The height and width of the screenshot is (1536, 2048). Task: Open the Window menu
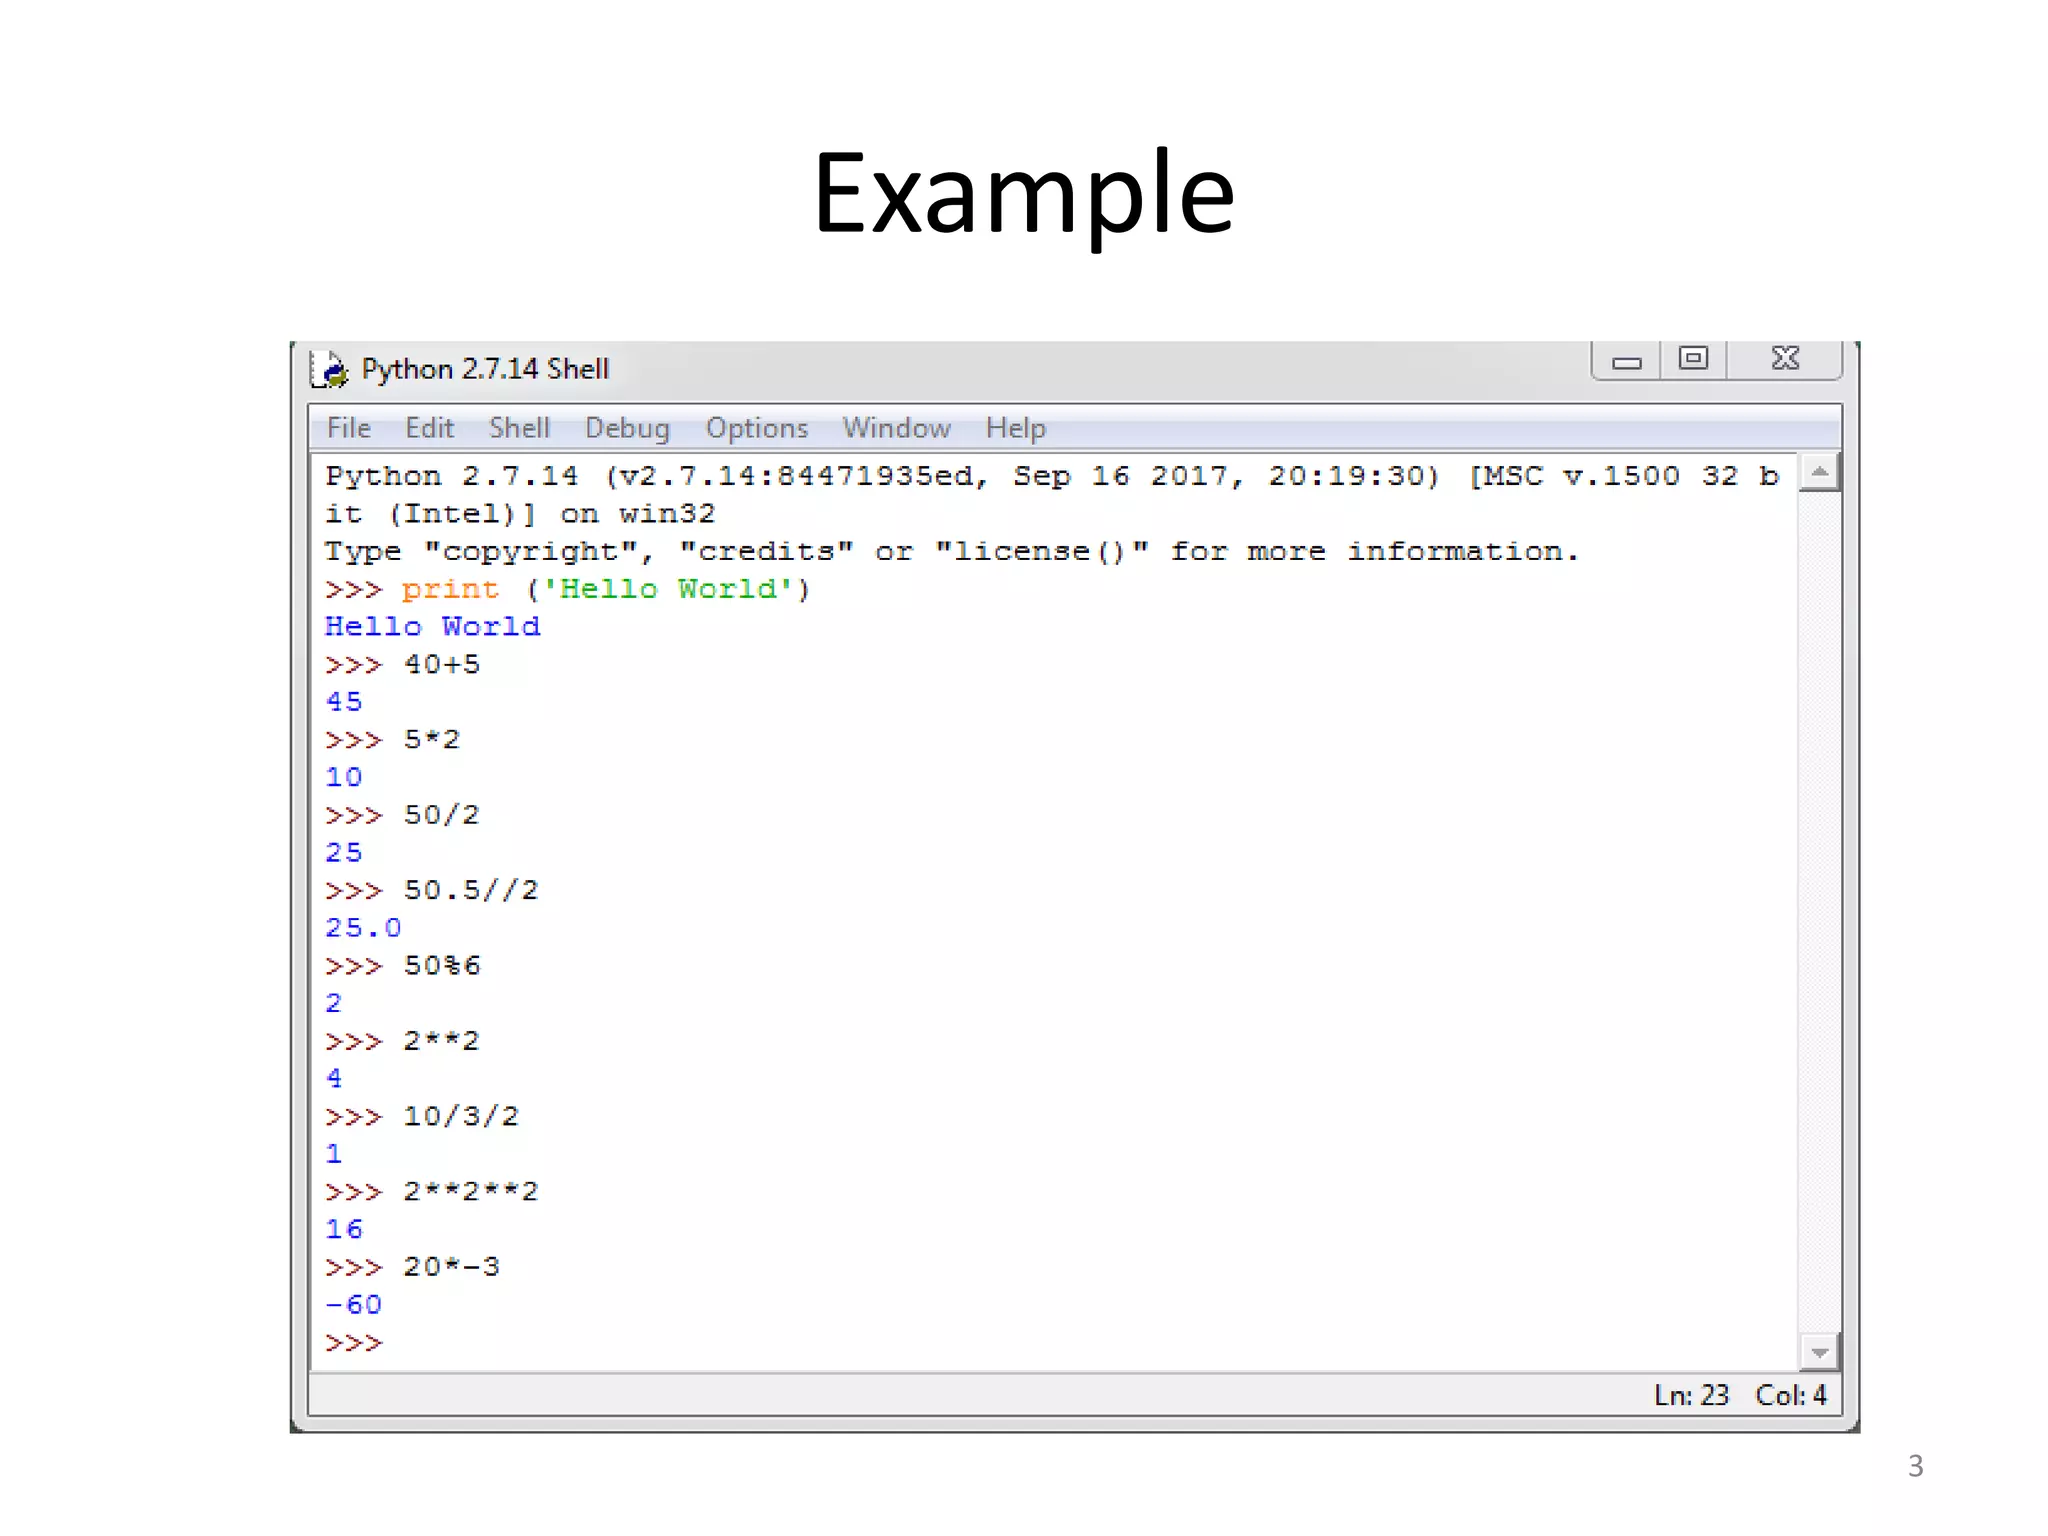(896, 428)
